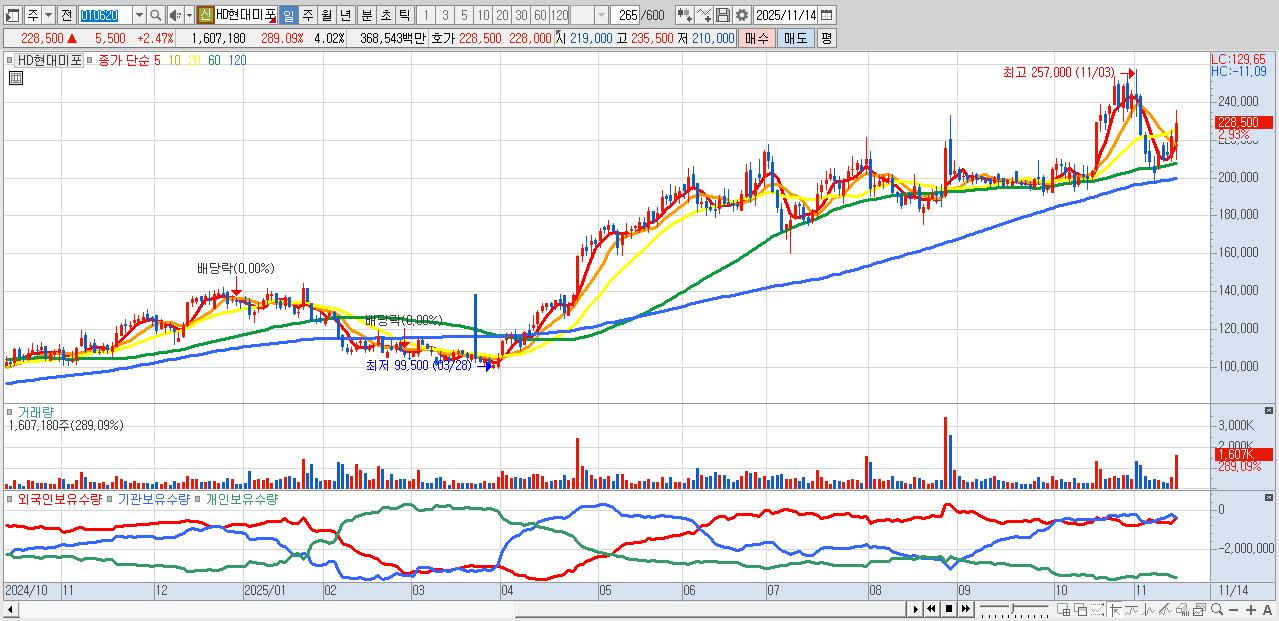Click the 평 button
Viewport: 1279px width, 621px height.
(826, 38)
